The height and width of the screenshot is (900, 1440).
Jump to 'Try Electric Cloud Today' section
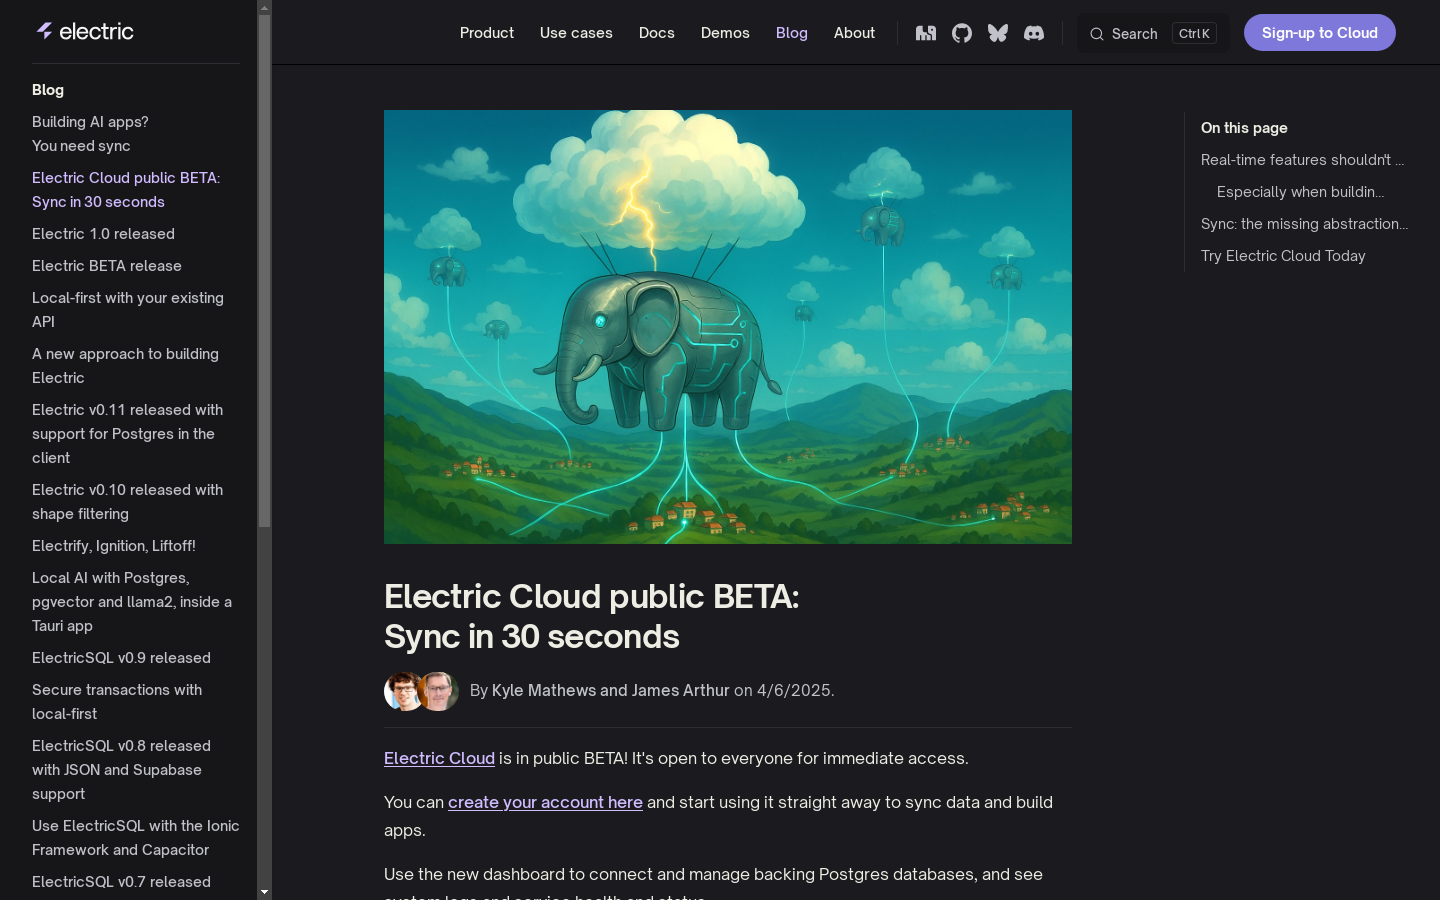pyautogui.click(x=1283, y=256)
